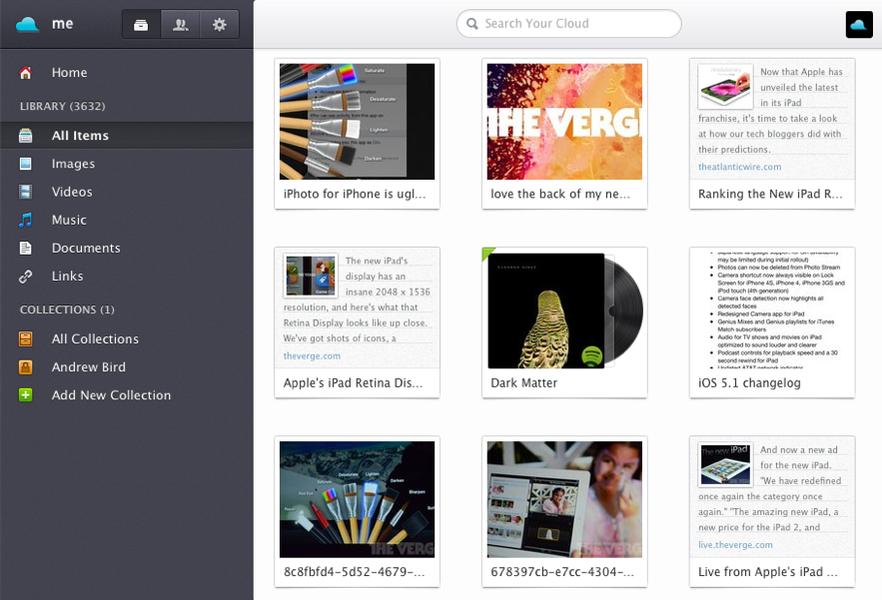882x600 pixels.
Task: Open the 8c8fbfd4 brushes image thumbnail
Action: [357, 499]
